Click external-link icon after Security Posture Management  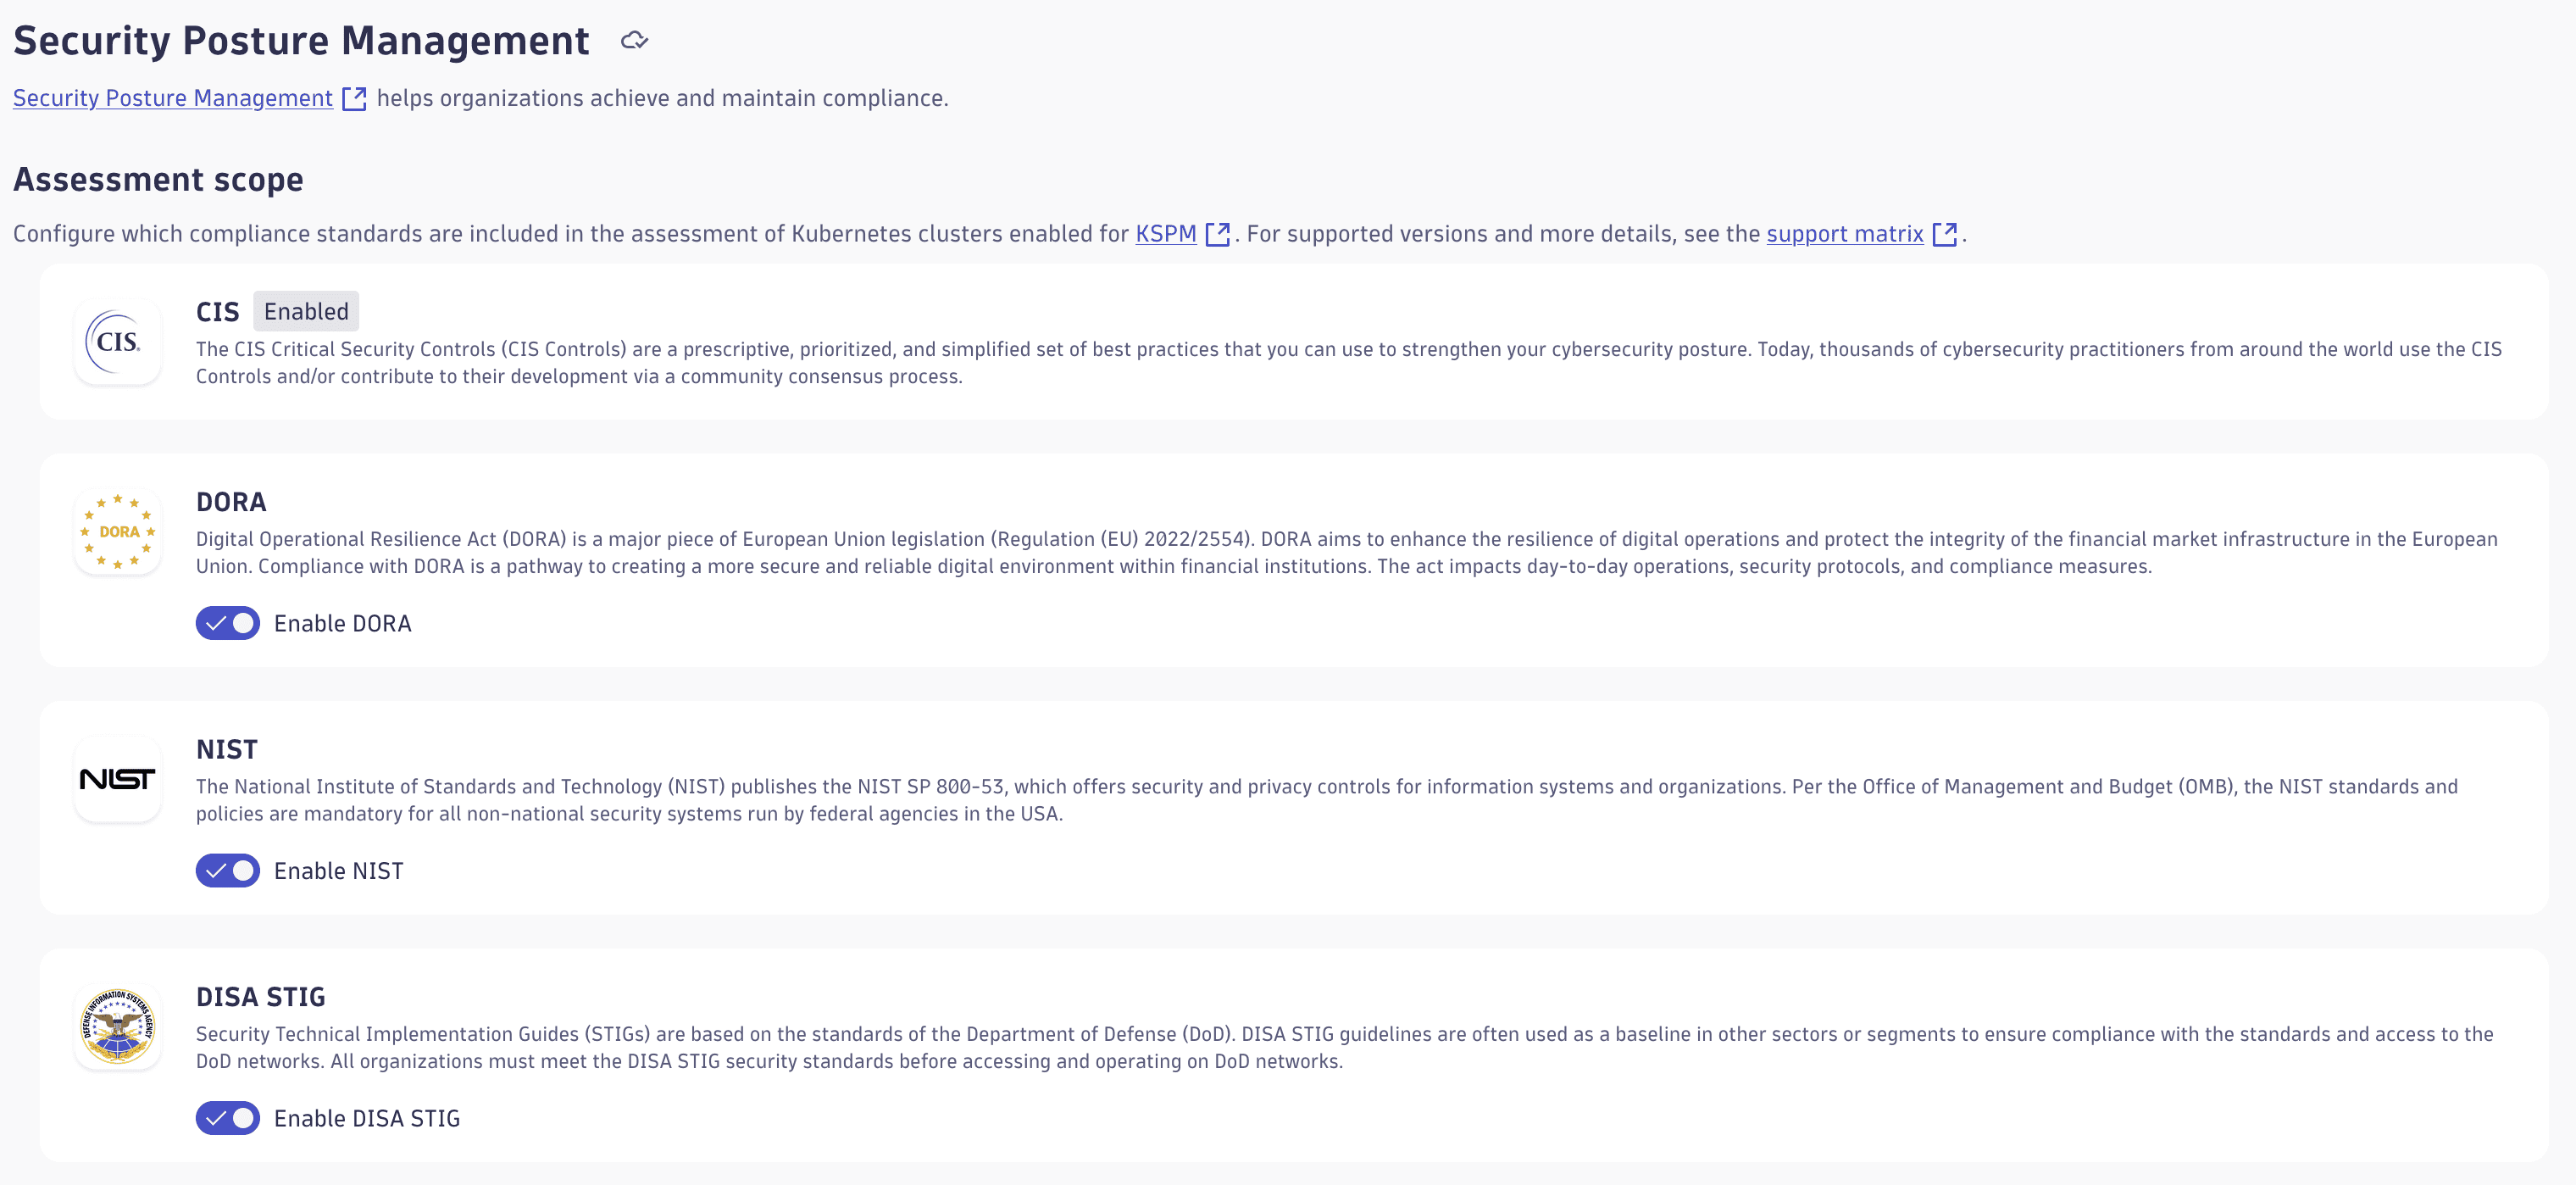354,98
